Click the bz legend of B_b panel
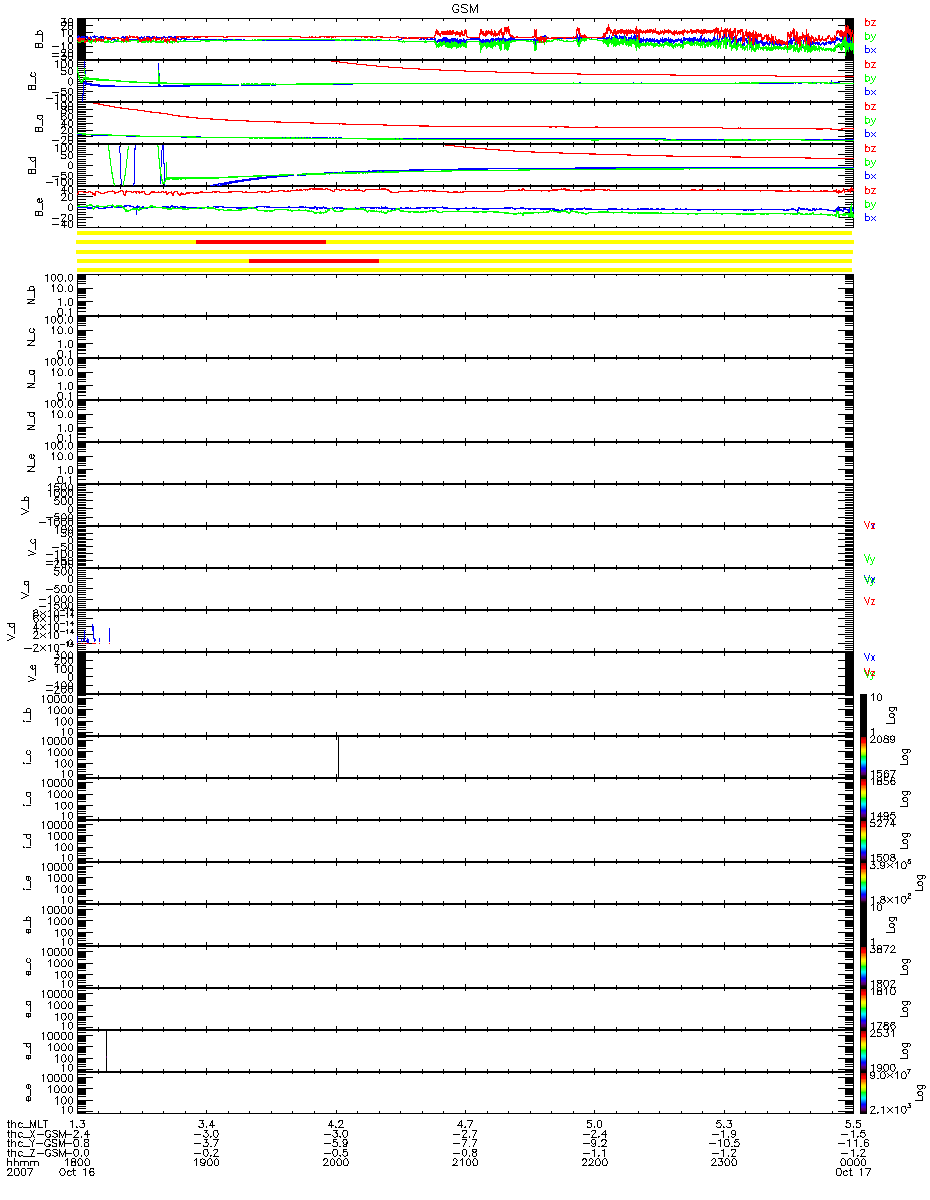This screenshot has height=1200, width=930. (870, 22)
